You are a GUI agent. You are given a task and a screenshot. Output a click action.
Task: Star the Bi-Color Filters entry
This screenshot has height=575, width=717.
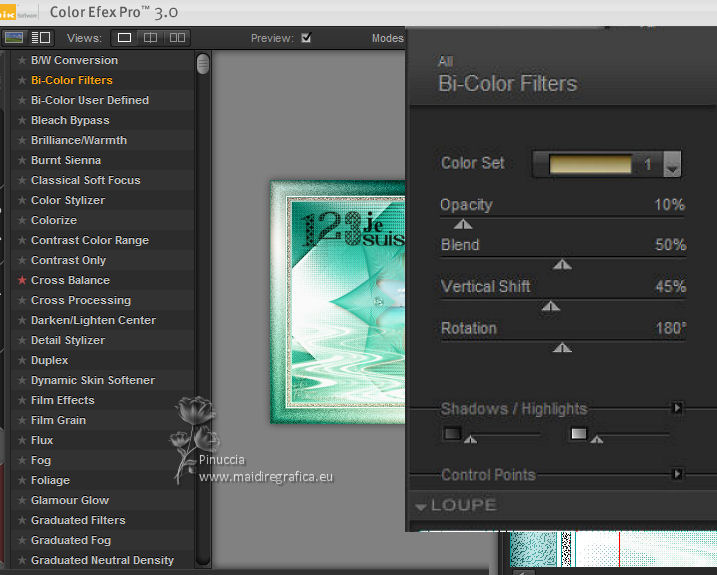click(x=21, y=81)
